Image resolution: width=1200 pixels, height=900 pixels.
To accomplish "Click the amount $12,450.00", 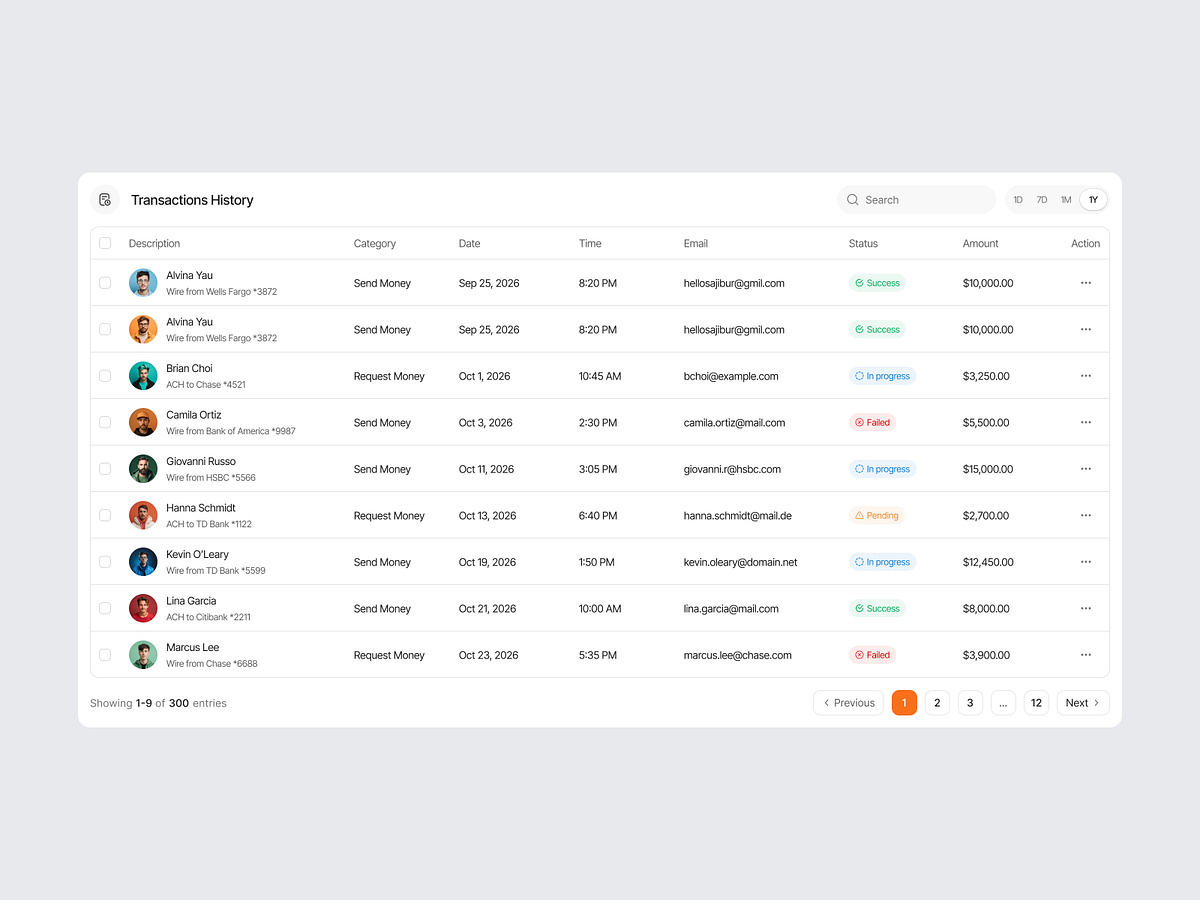I will click(988, 562).
